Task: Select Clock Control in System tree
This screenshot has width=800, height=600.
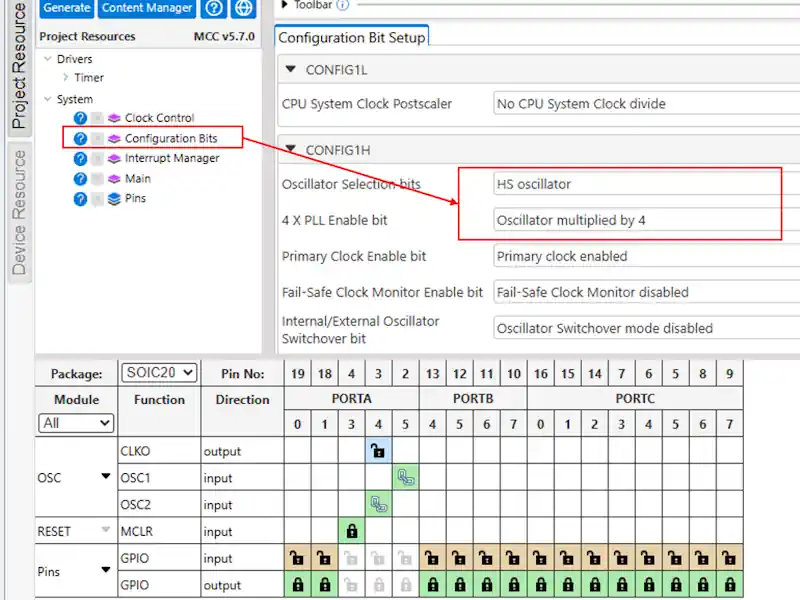Action: 159,118
